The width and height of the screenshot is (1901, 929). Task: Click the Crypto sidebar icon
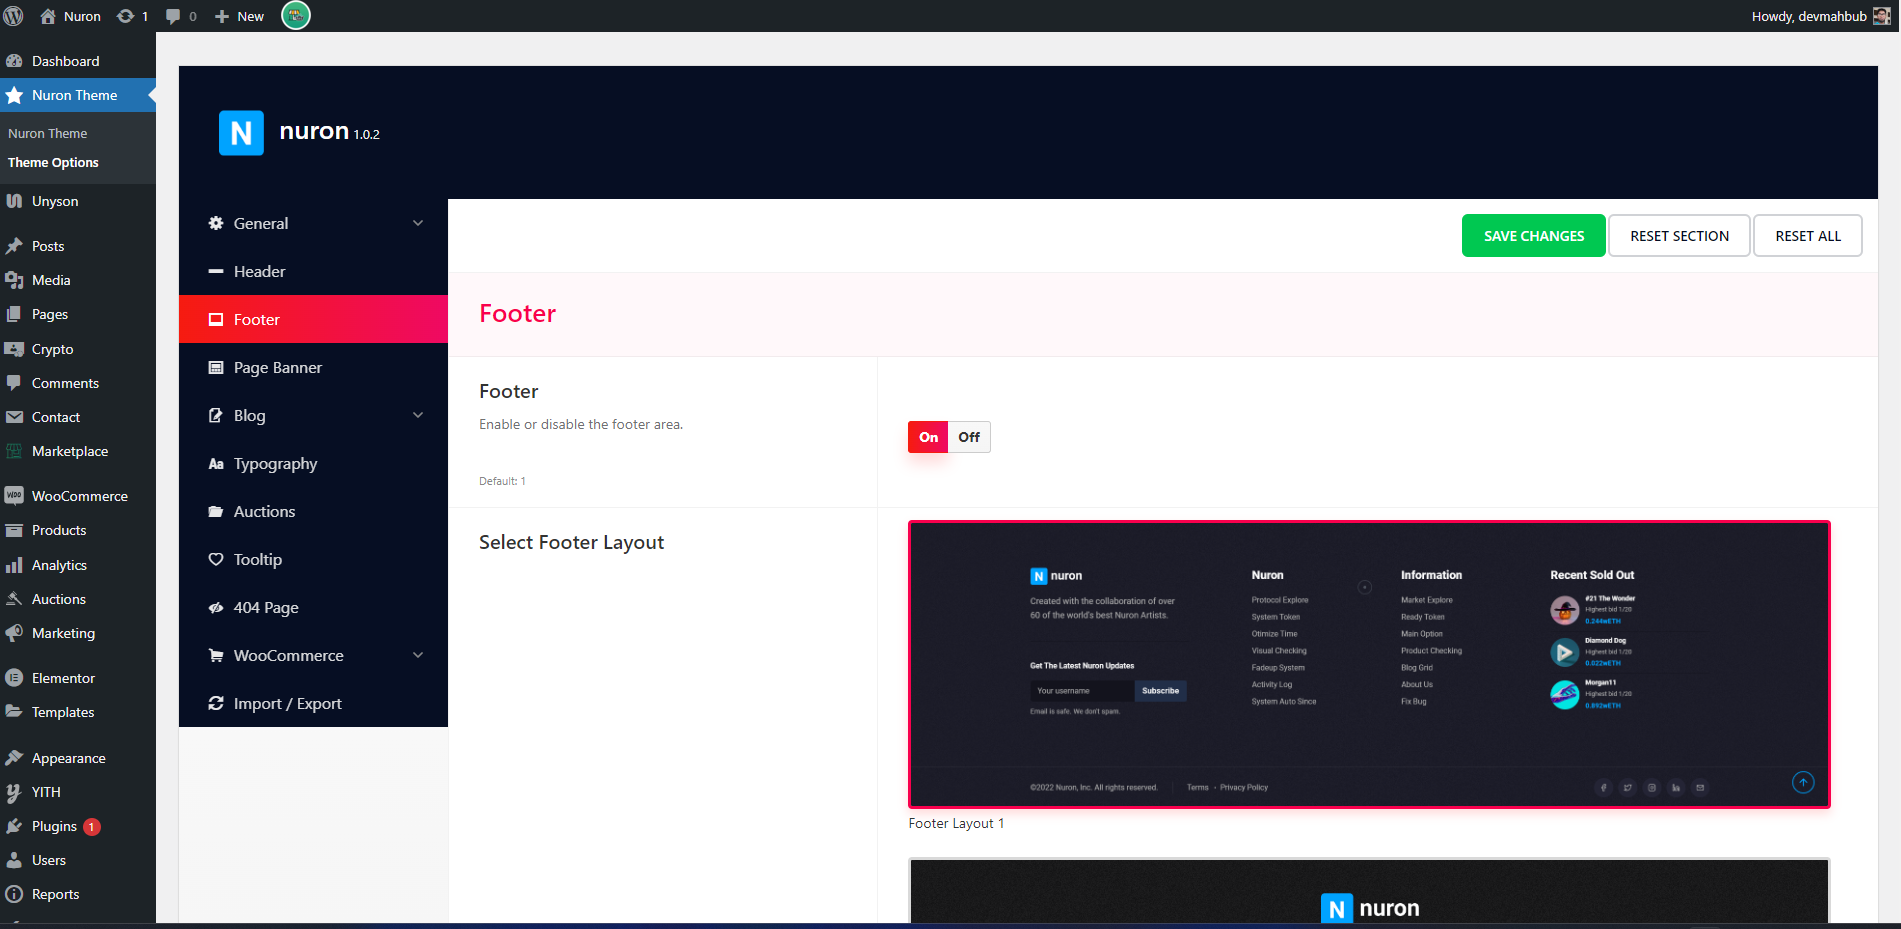14,349
